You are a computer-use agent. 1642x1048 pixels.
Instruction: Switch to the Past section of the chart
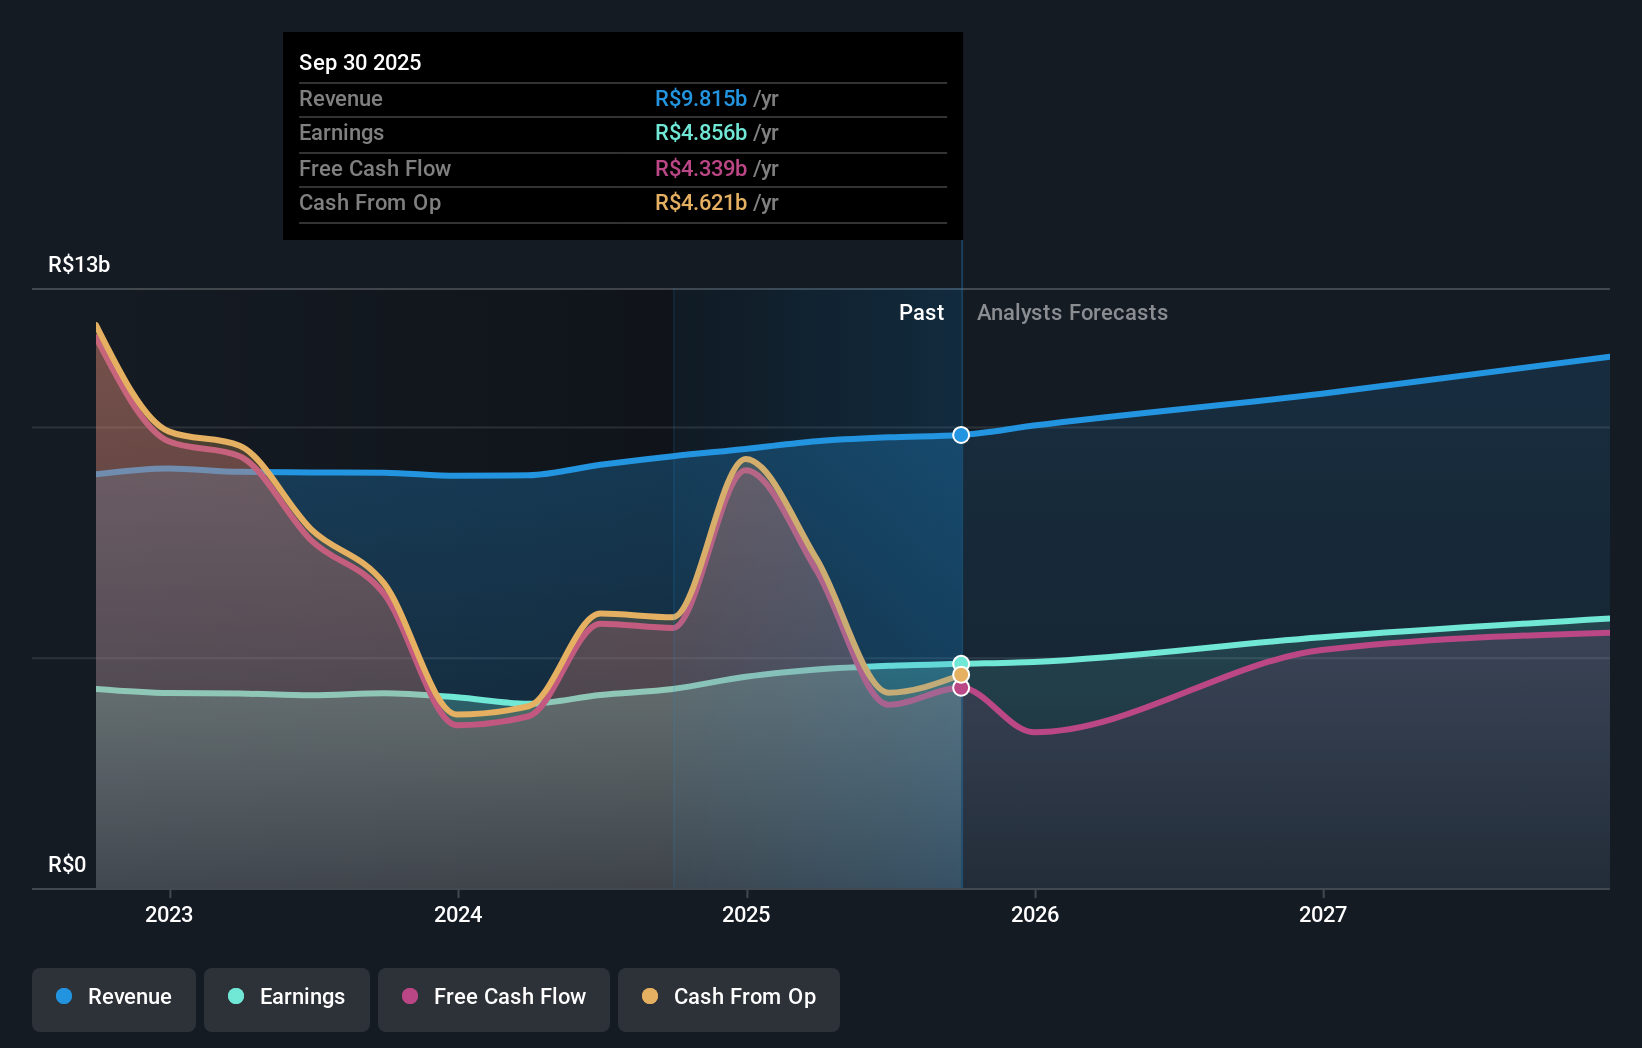(x=921, y=312)
